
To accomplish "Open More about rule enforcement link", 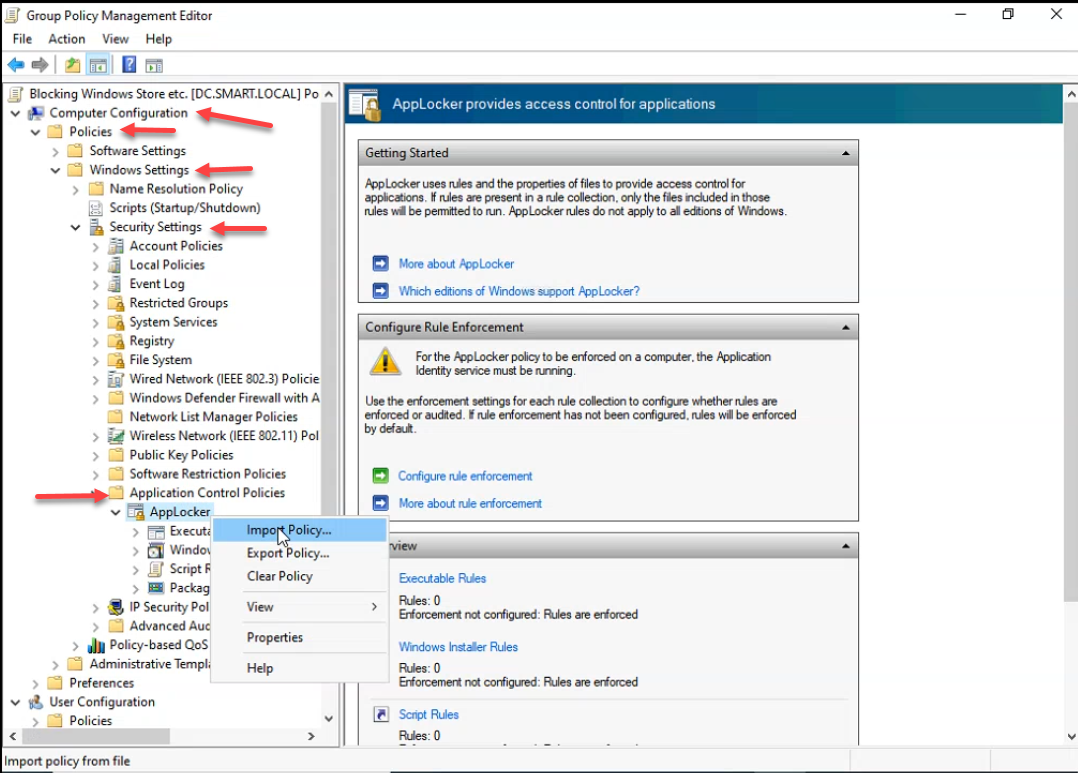I will [x=470, y=503].
